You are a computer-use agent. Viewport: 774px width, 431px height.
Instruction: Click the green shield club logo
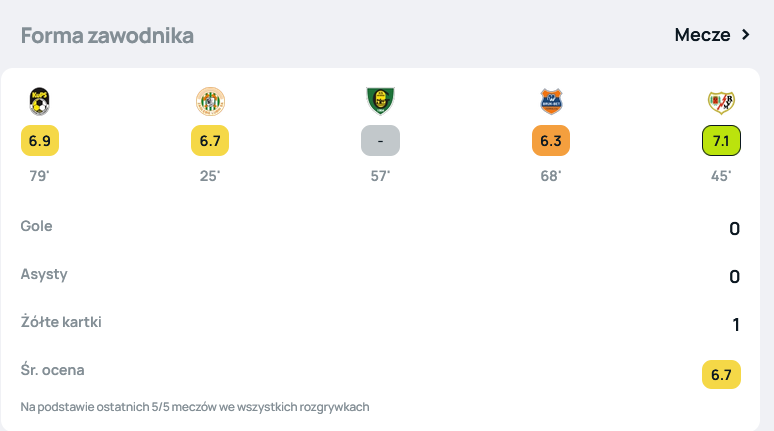click(380, 101)
